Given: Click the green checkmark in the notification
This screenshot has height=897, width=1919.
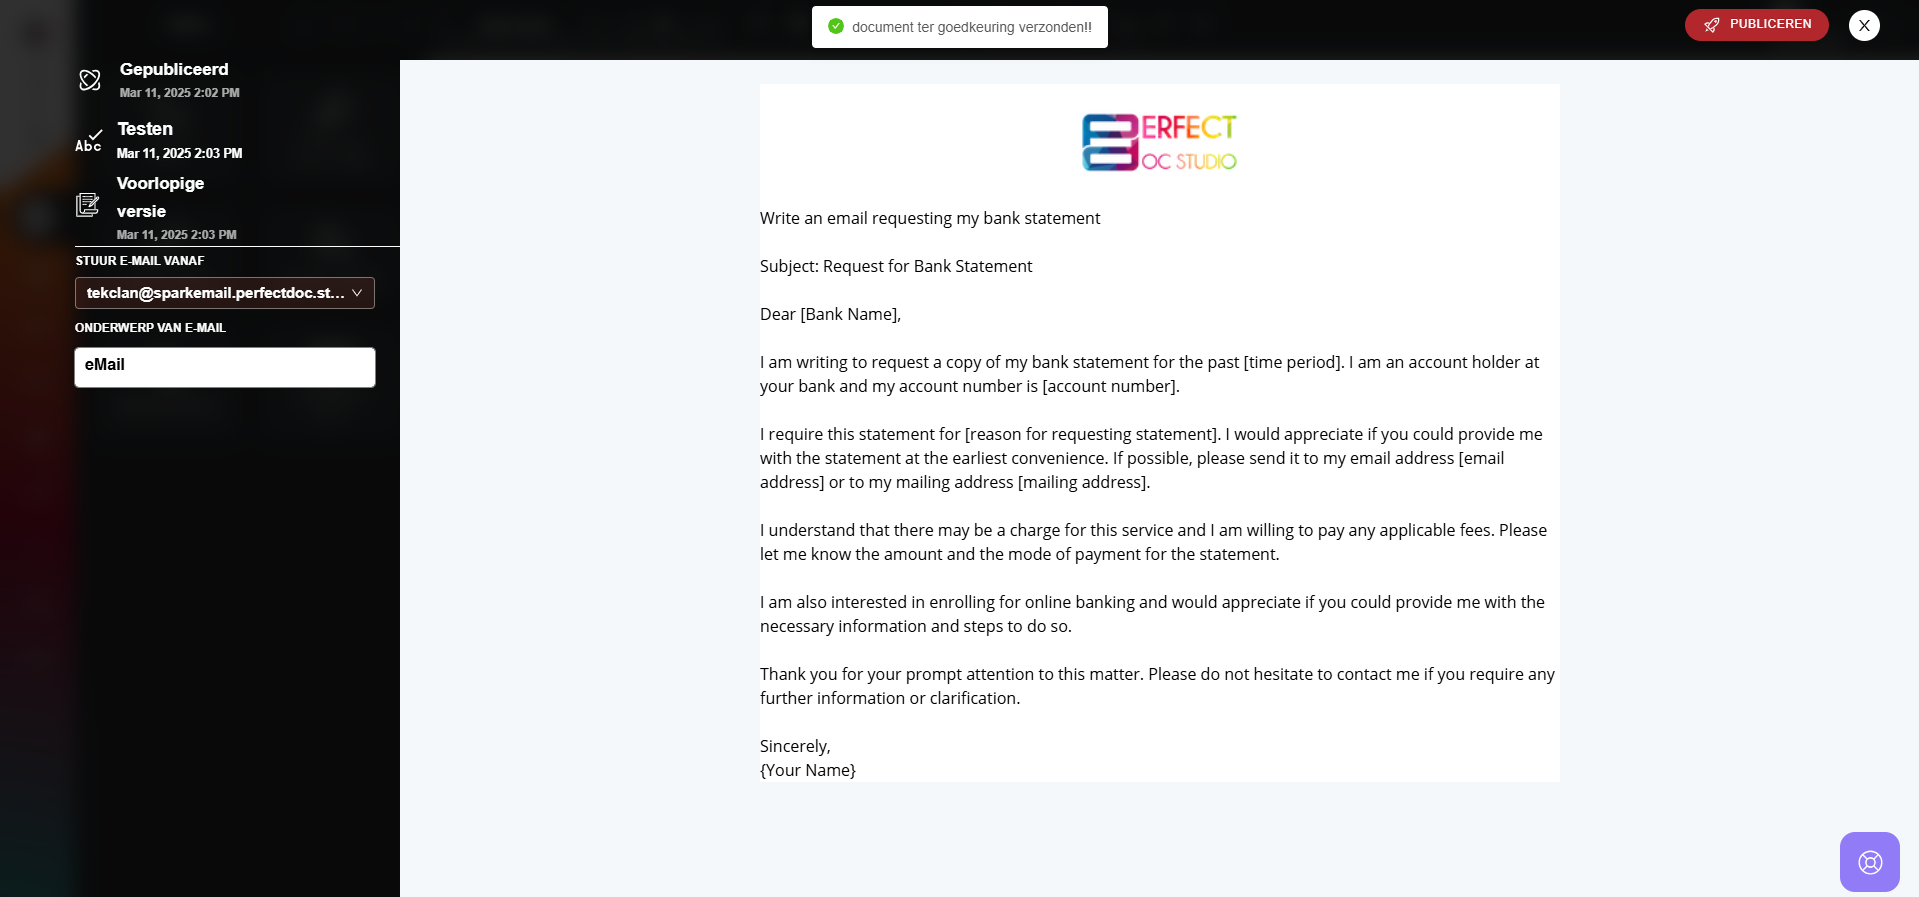Looking at the screenshot, I should (836, 27).
